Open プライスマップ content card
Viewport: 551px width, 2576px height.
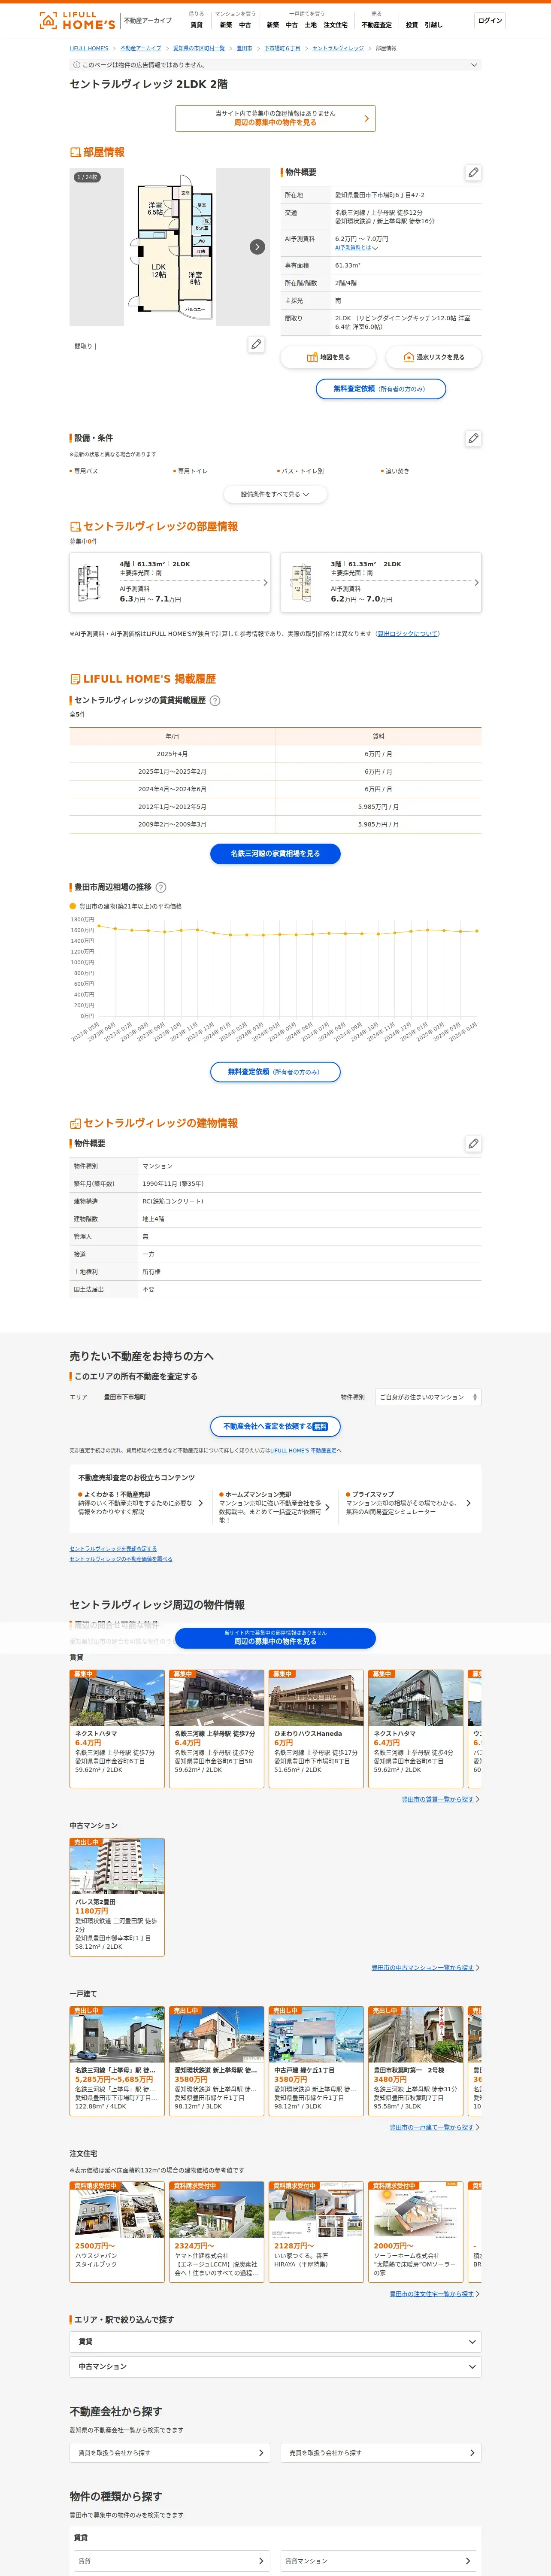[x=408, y=1503]
